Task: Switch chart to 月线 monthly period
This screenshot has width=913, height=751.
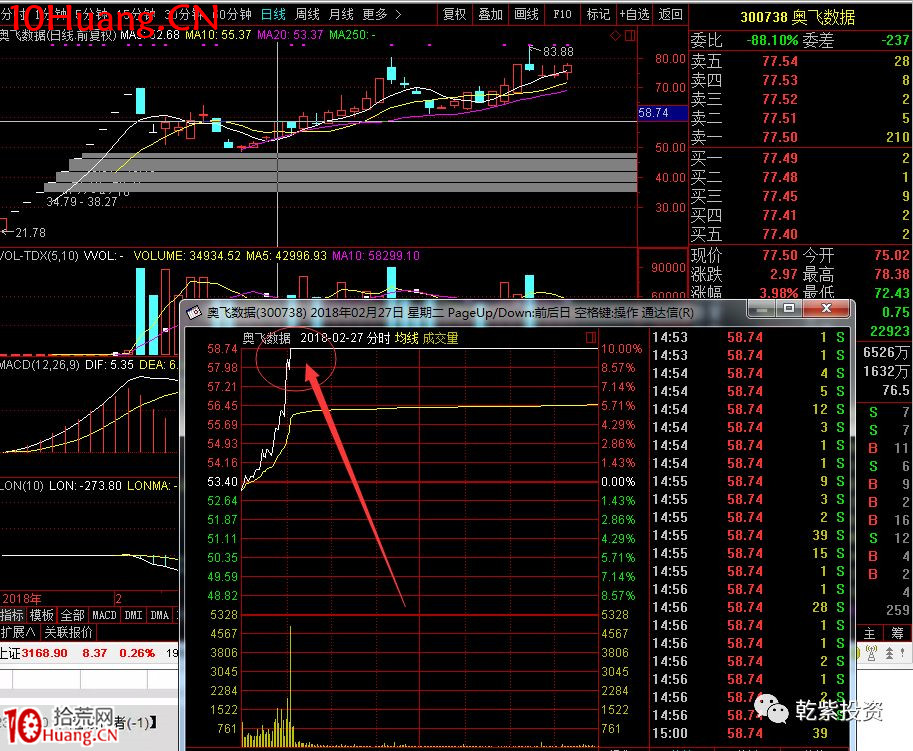Action: (341, 14)
